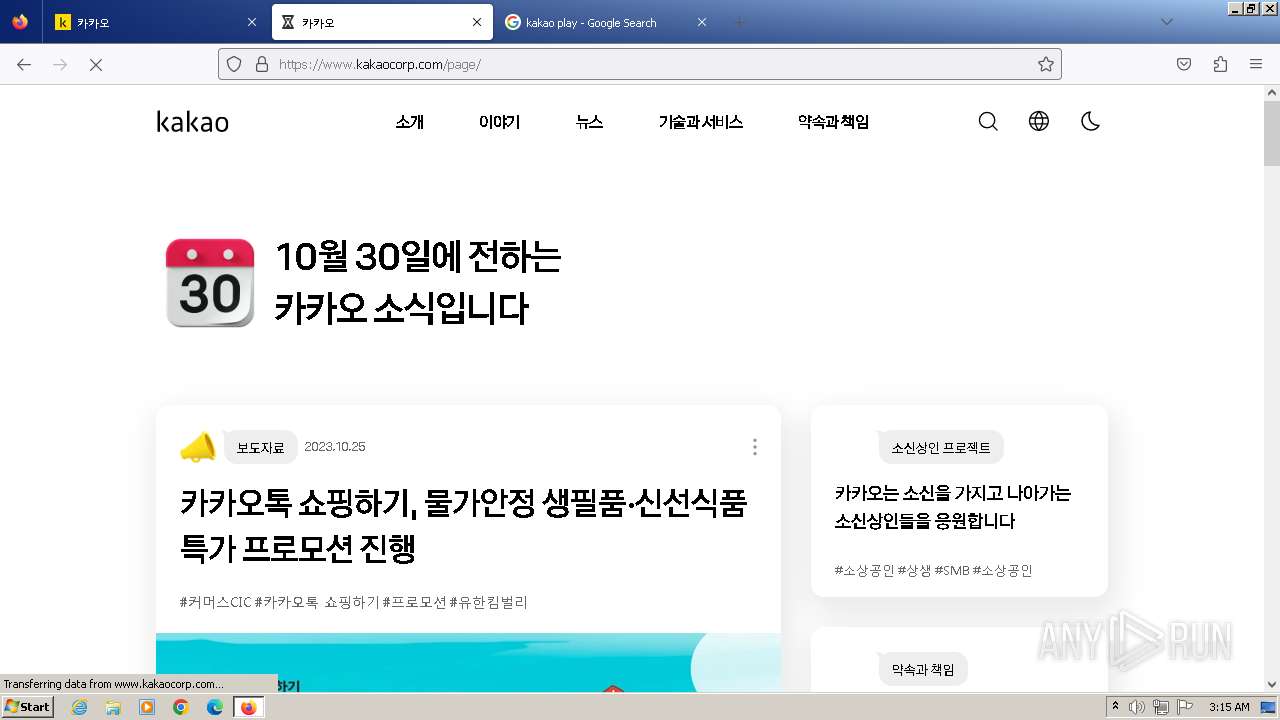Click the scrollbar down arrow

pos(1272,685)
